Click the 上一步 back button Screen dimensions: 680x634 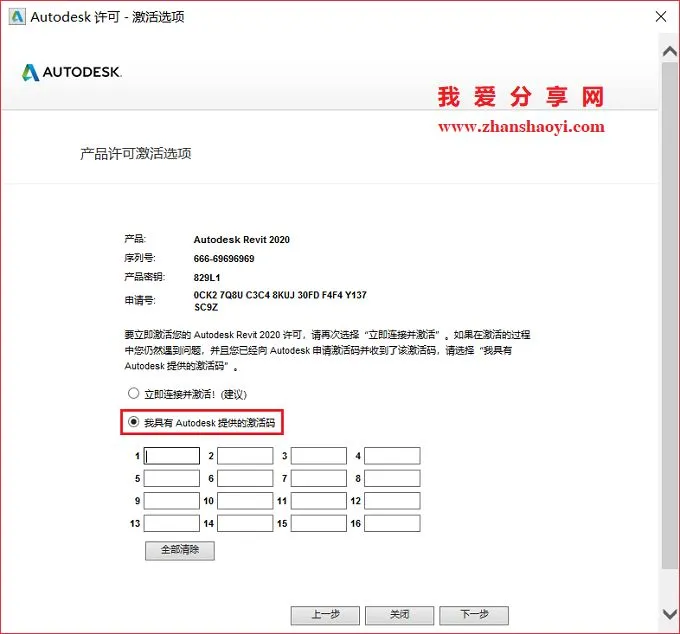(x=325, y=615)
